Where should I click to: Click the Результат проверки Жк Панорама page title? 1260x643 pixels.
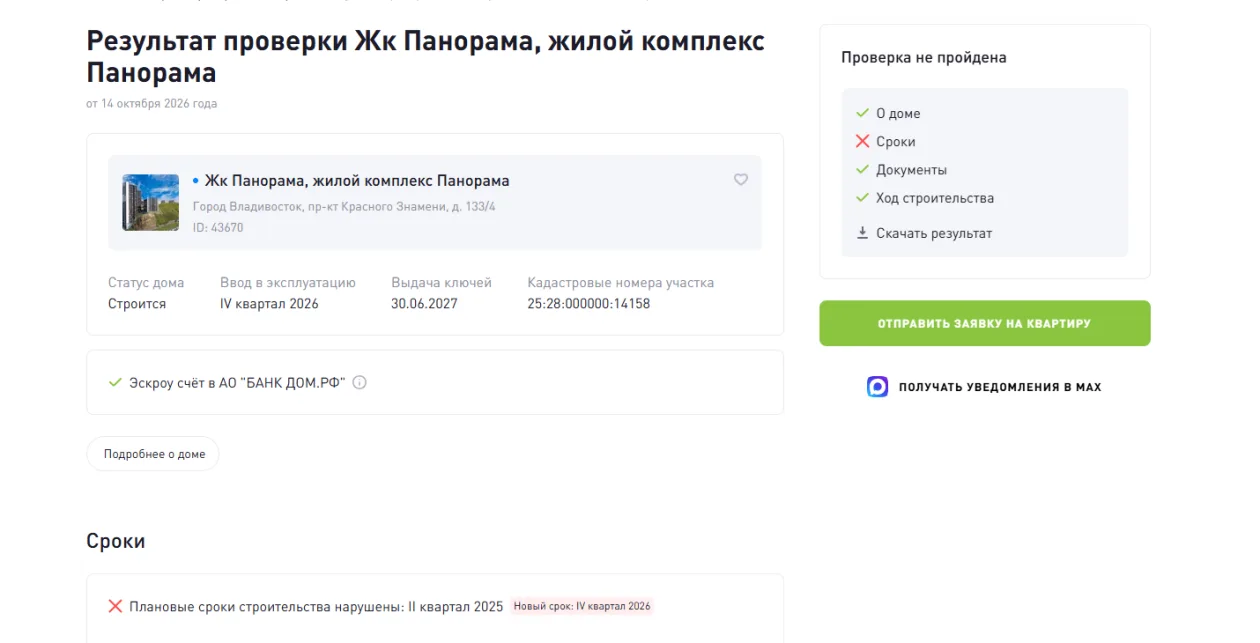tap(425, 57)
